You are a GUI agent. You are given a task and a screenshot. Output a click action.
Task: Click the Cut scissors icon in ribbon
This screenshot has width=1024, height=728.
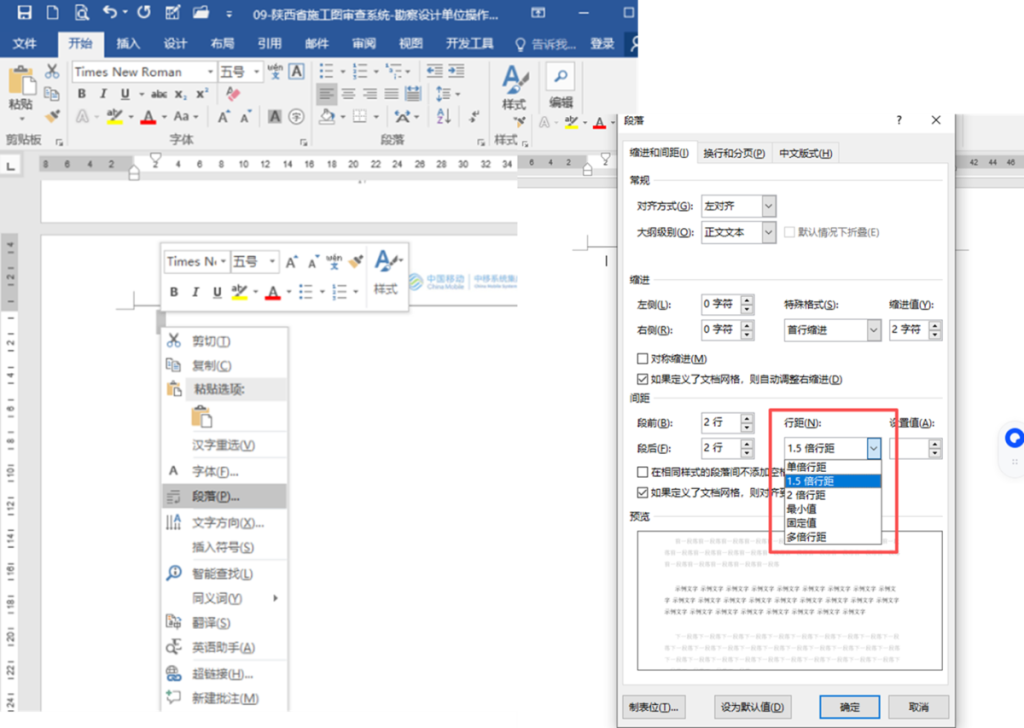coord(52,72)
